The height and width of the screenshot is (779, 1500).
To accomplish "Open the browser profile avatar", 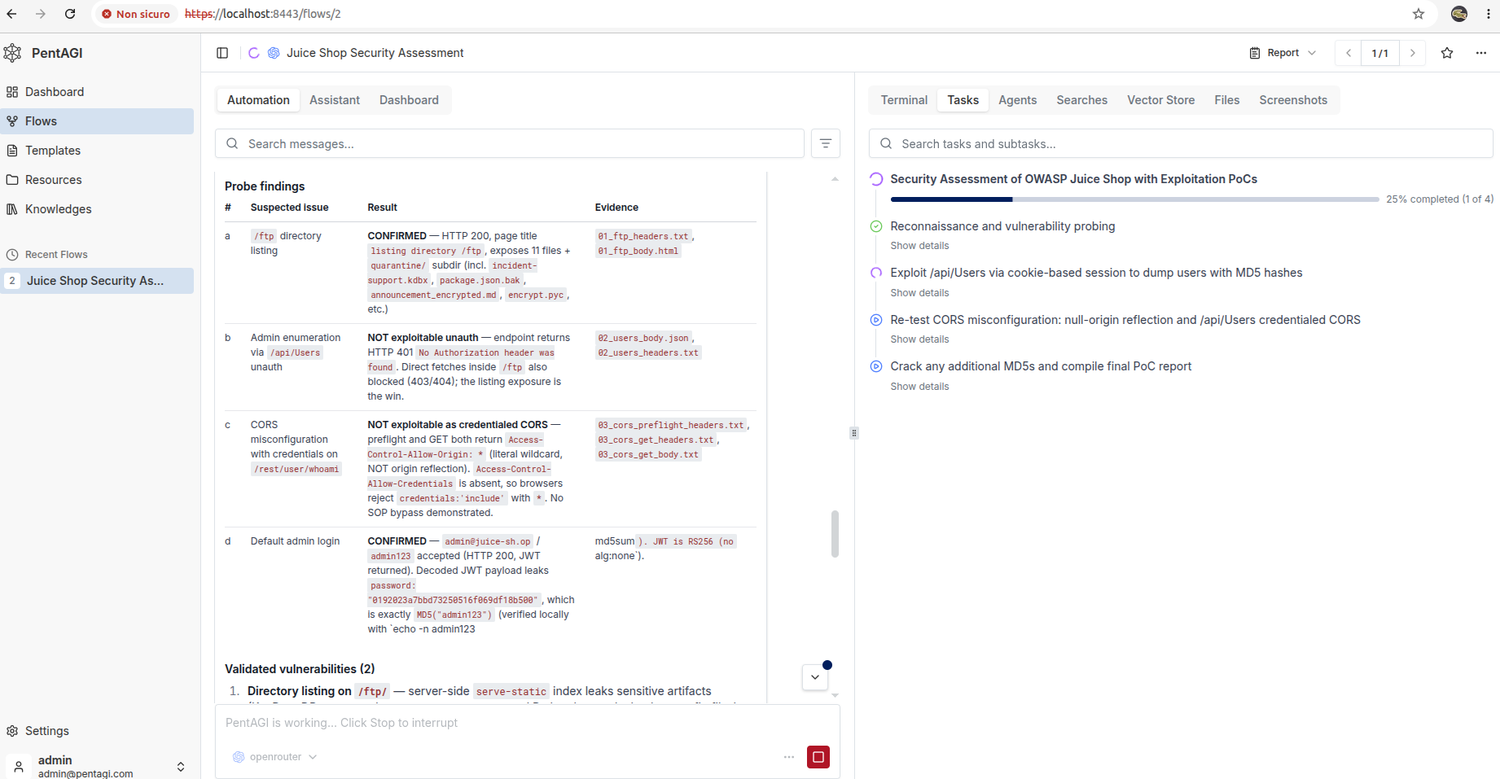I will click(x=1459, y=14).
